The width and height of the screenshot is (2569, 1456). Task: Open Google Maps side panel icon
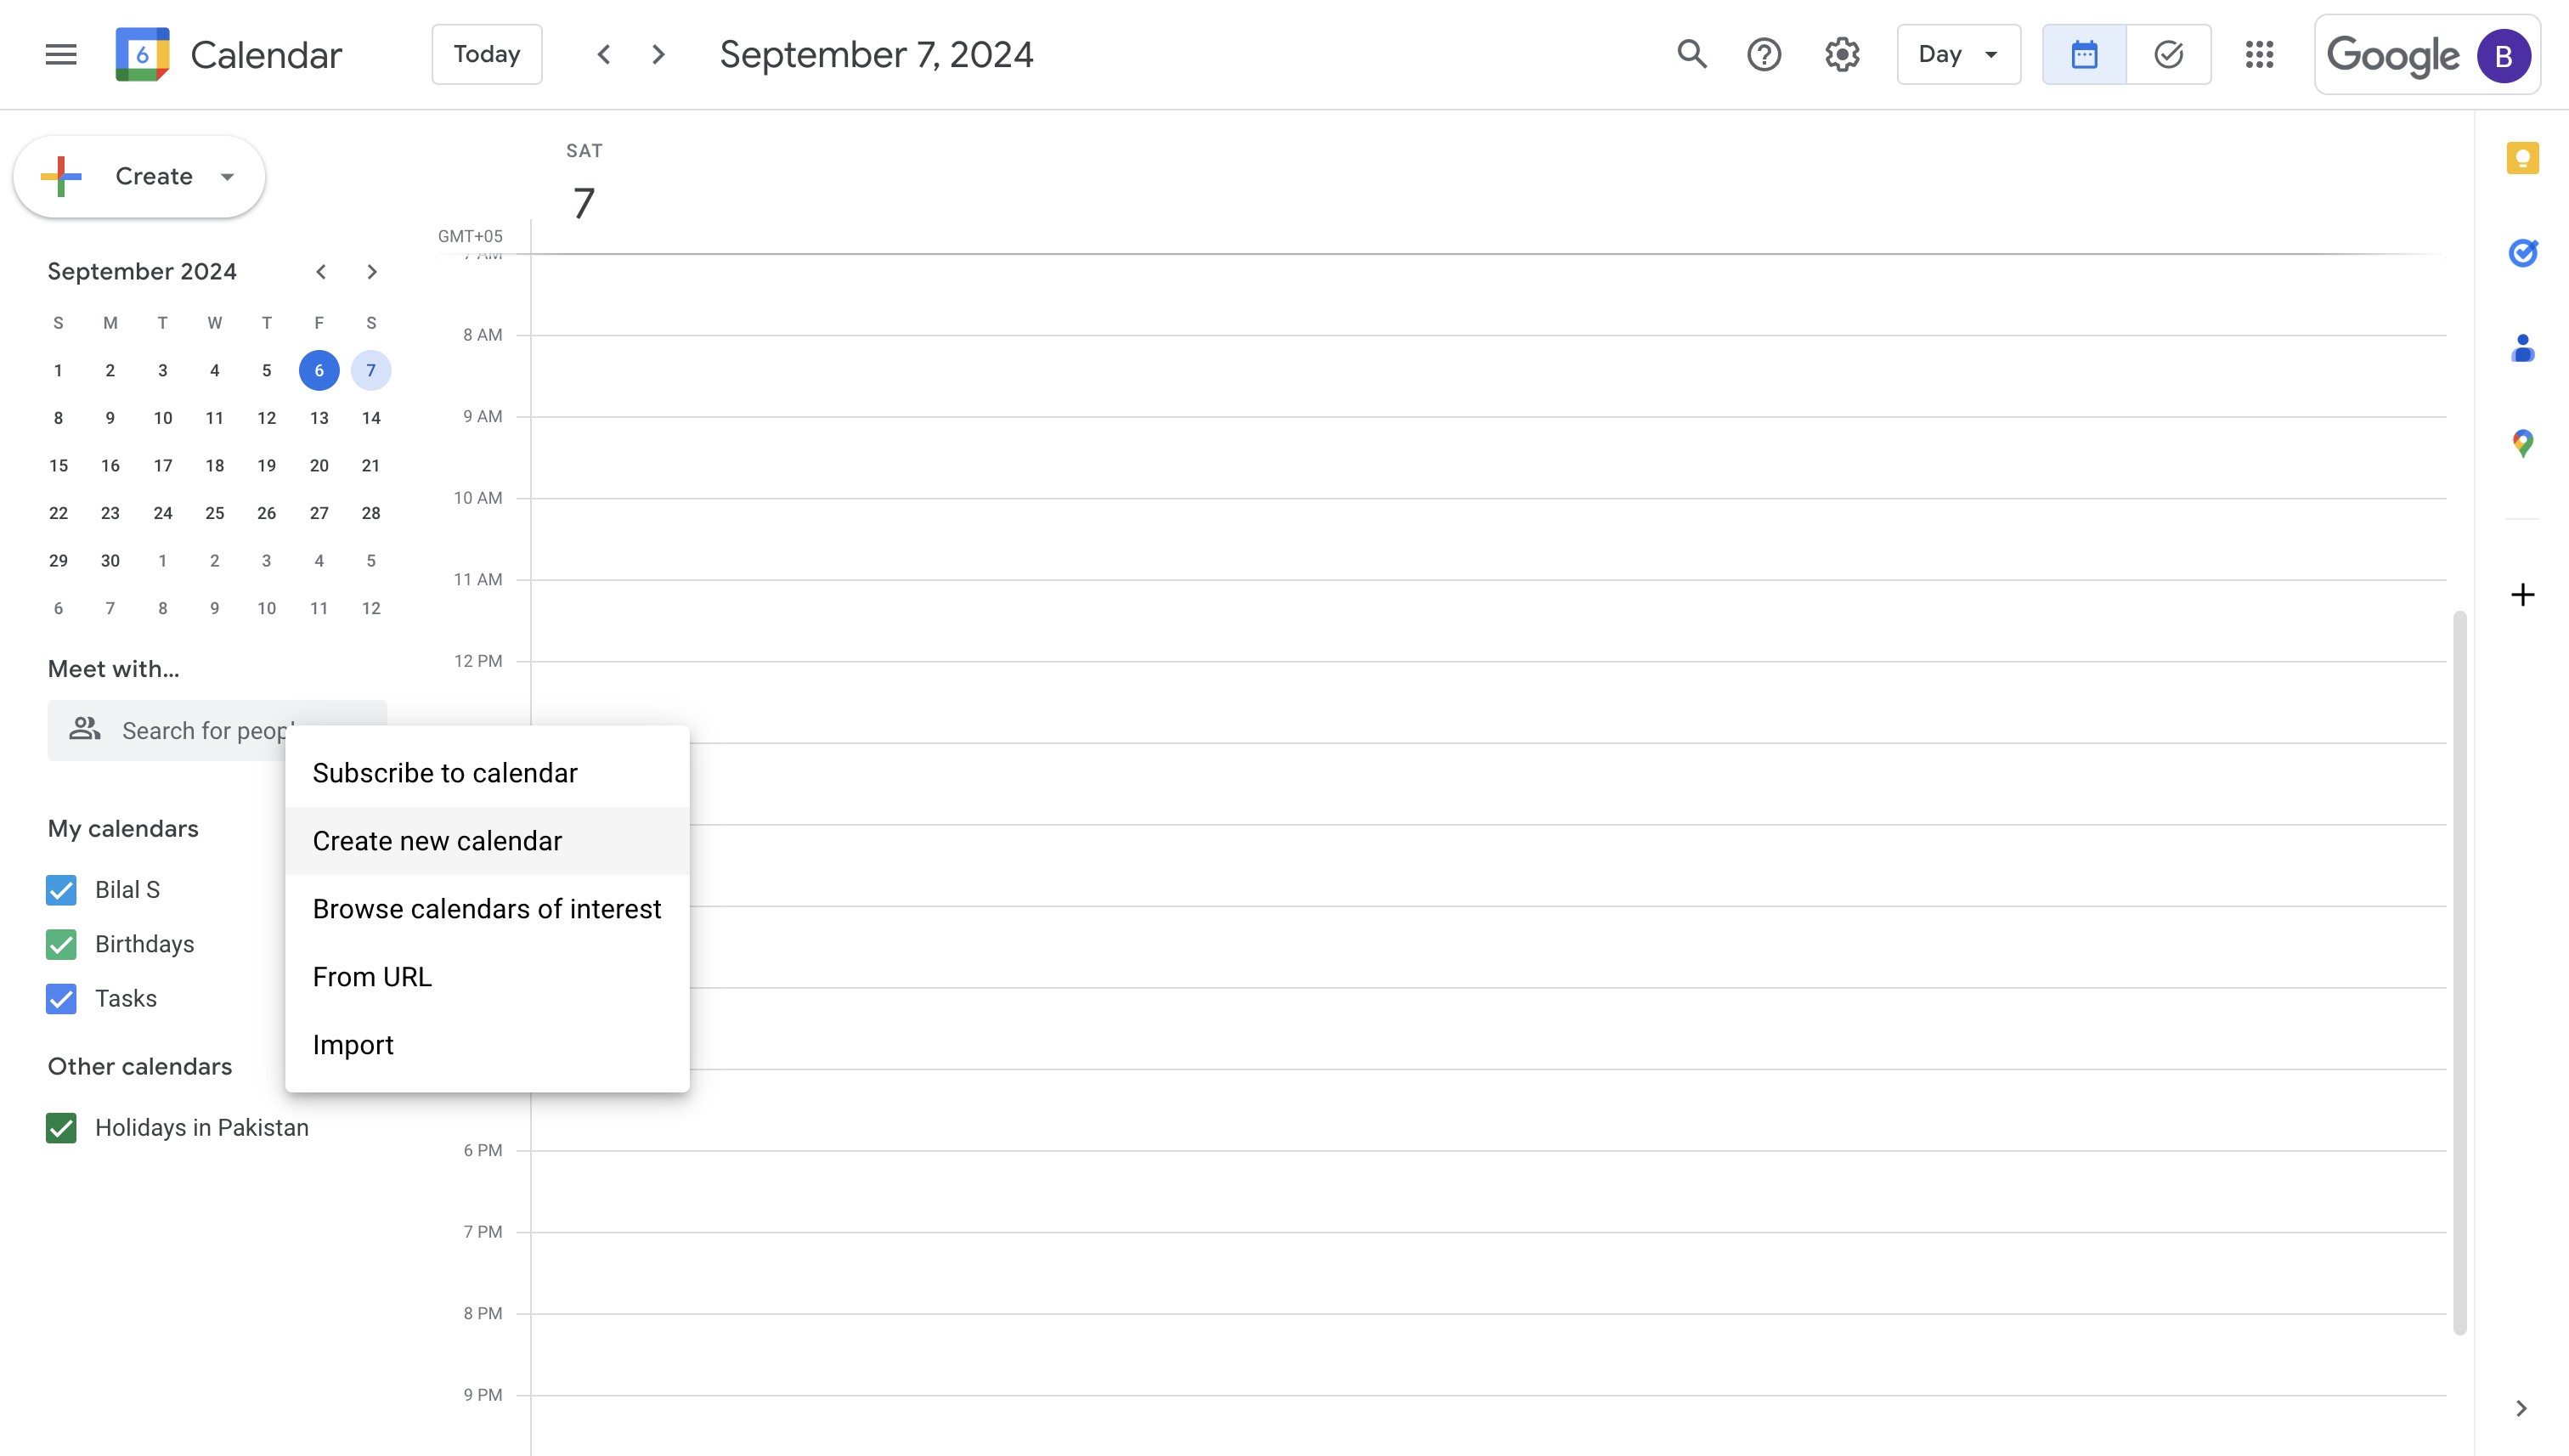click(x=2522, y=442)
